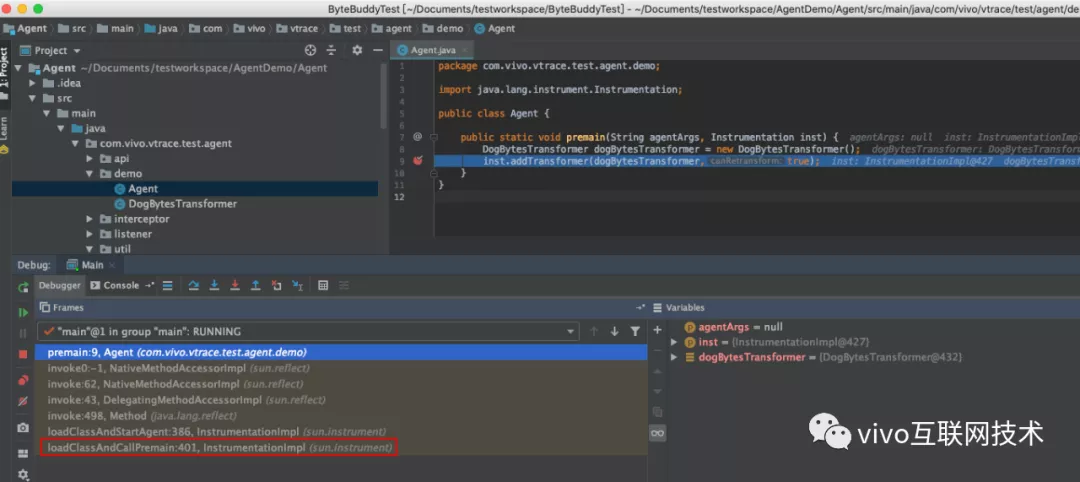Open Project panel gear settings

[x=357, y=50]
